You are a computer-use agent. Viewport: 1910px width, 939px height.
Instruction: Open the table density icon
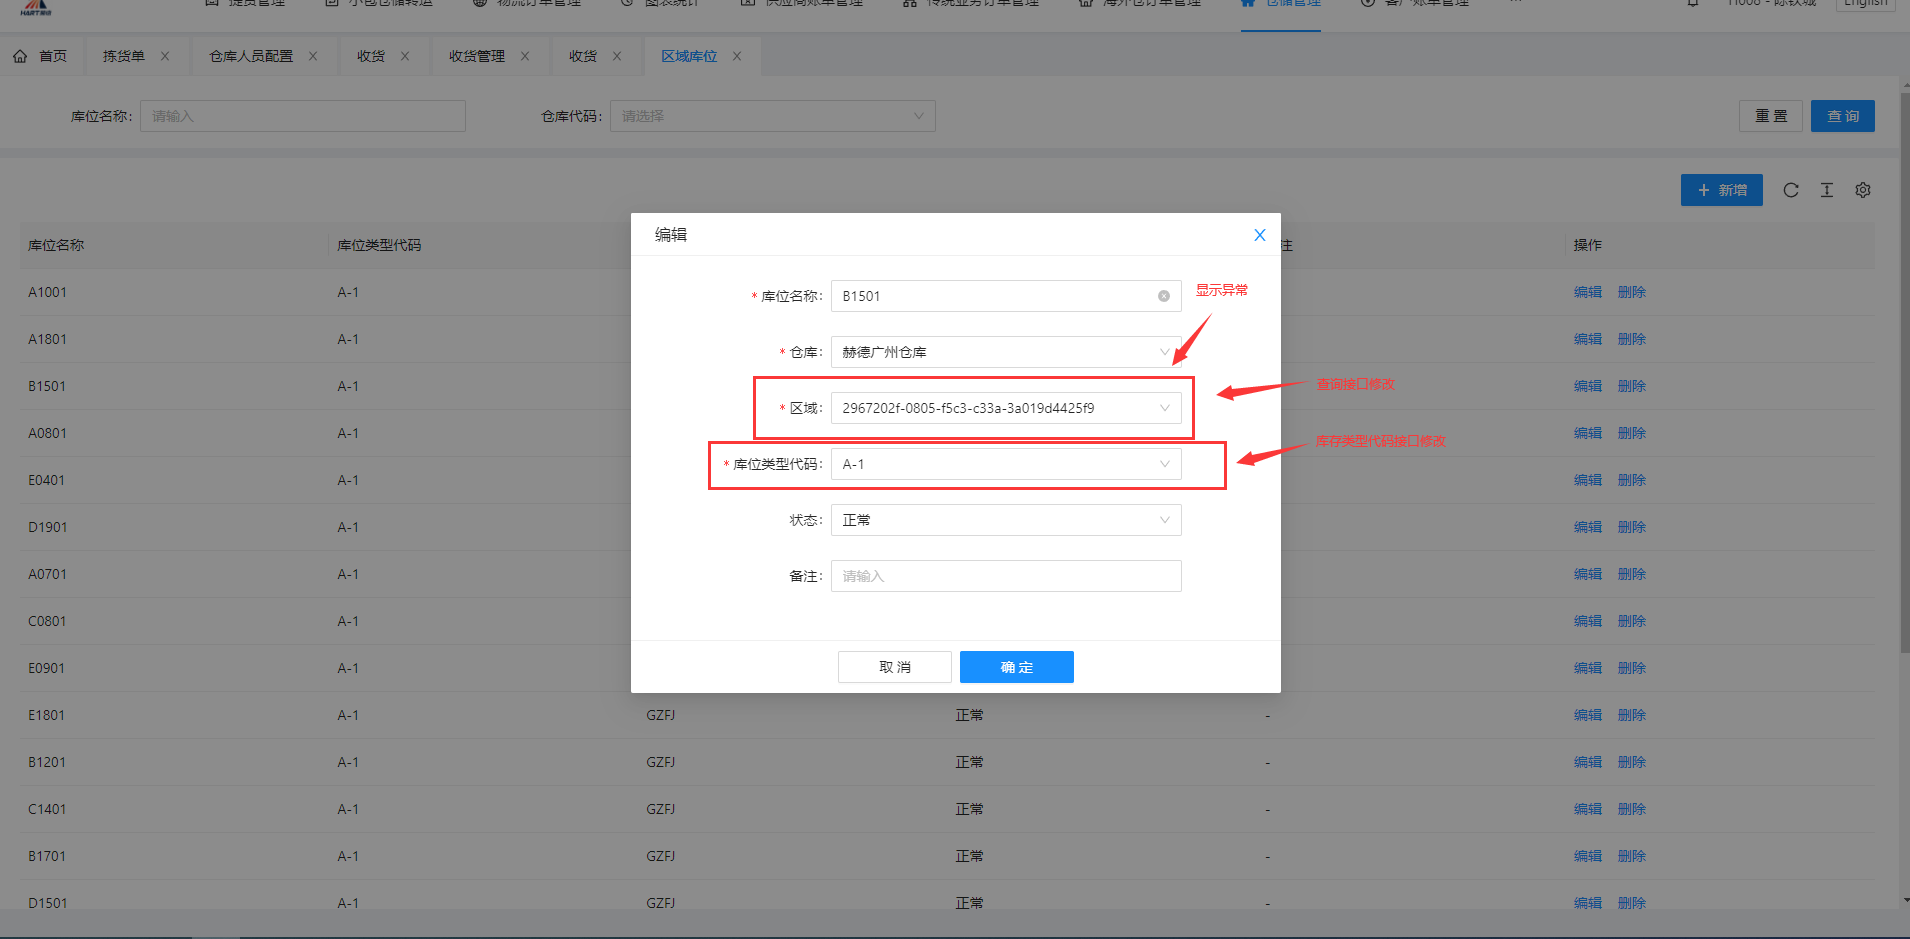click(x=1826, y=190)
